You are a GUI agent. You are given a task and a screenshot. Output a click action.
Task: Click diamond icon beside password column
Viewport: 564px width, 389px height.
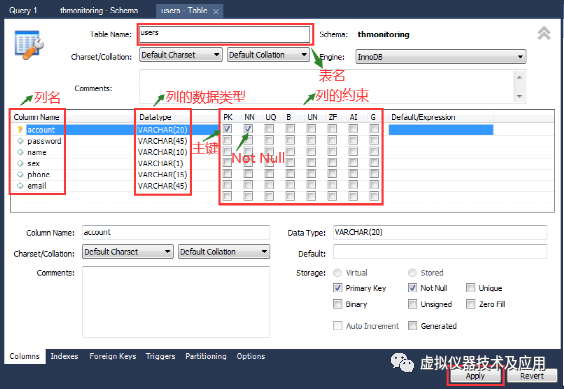click(x=20, y=141)
